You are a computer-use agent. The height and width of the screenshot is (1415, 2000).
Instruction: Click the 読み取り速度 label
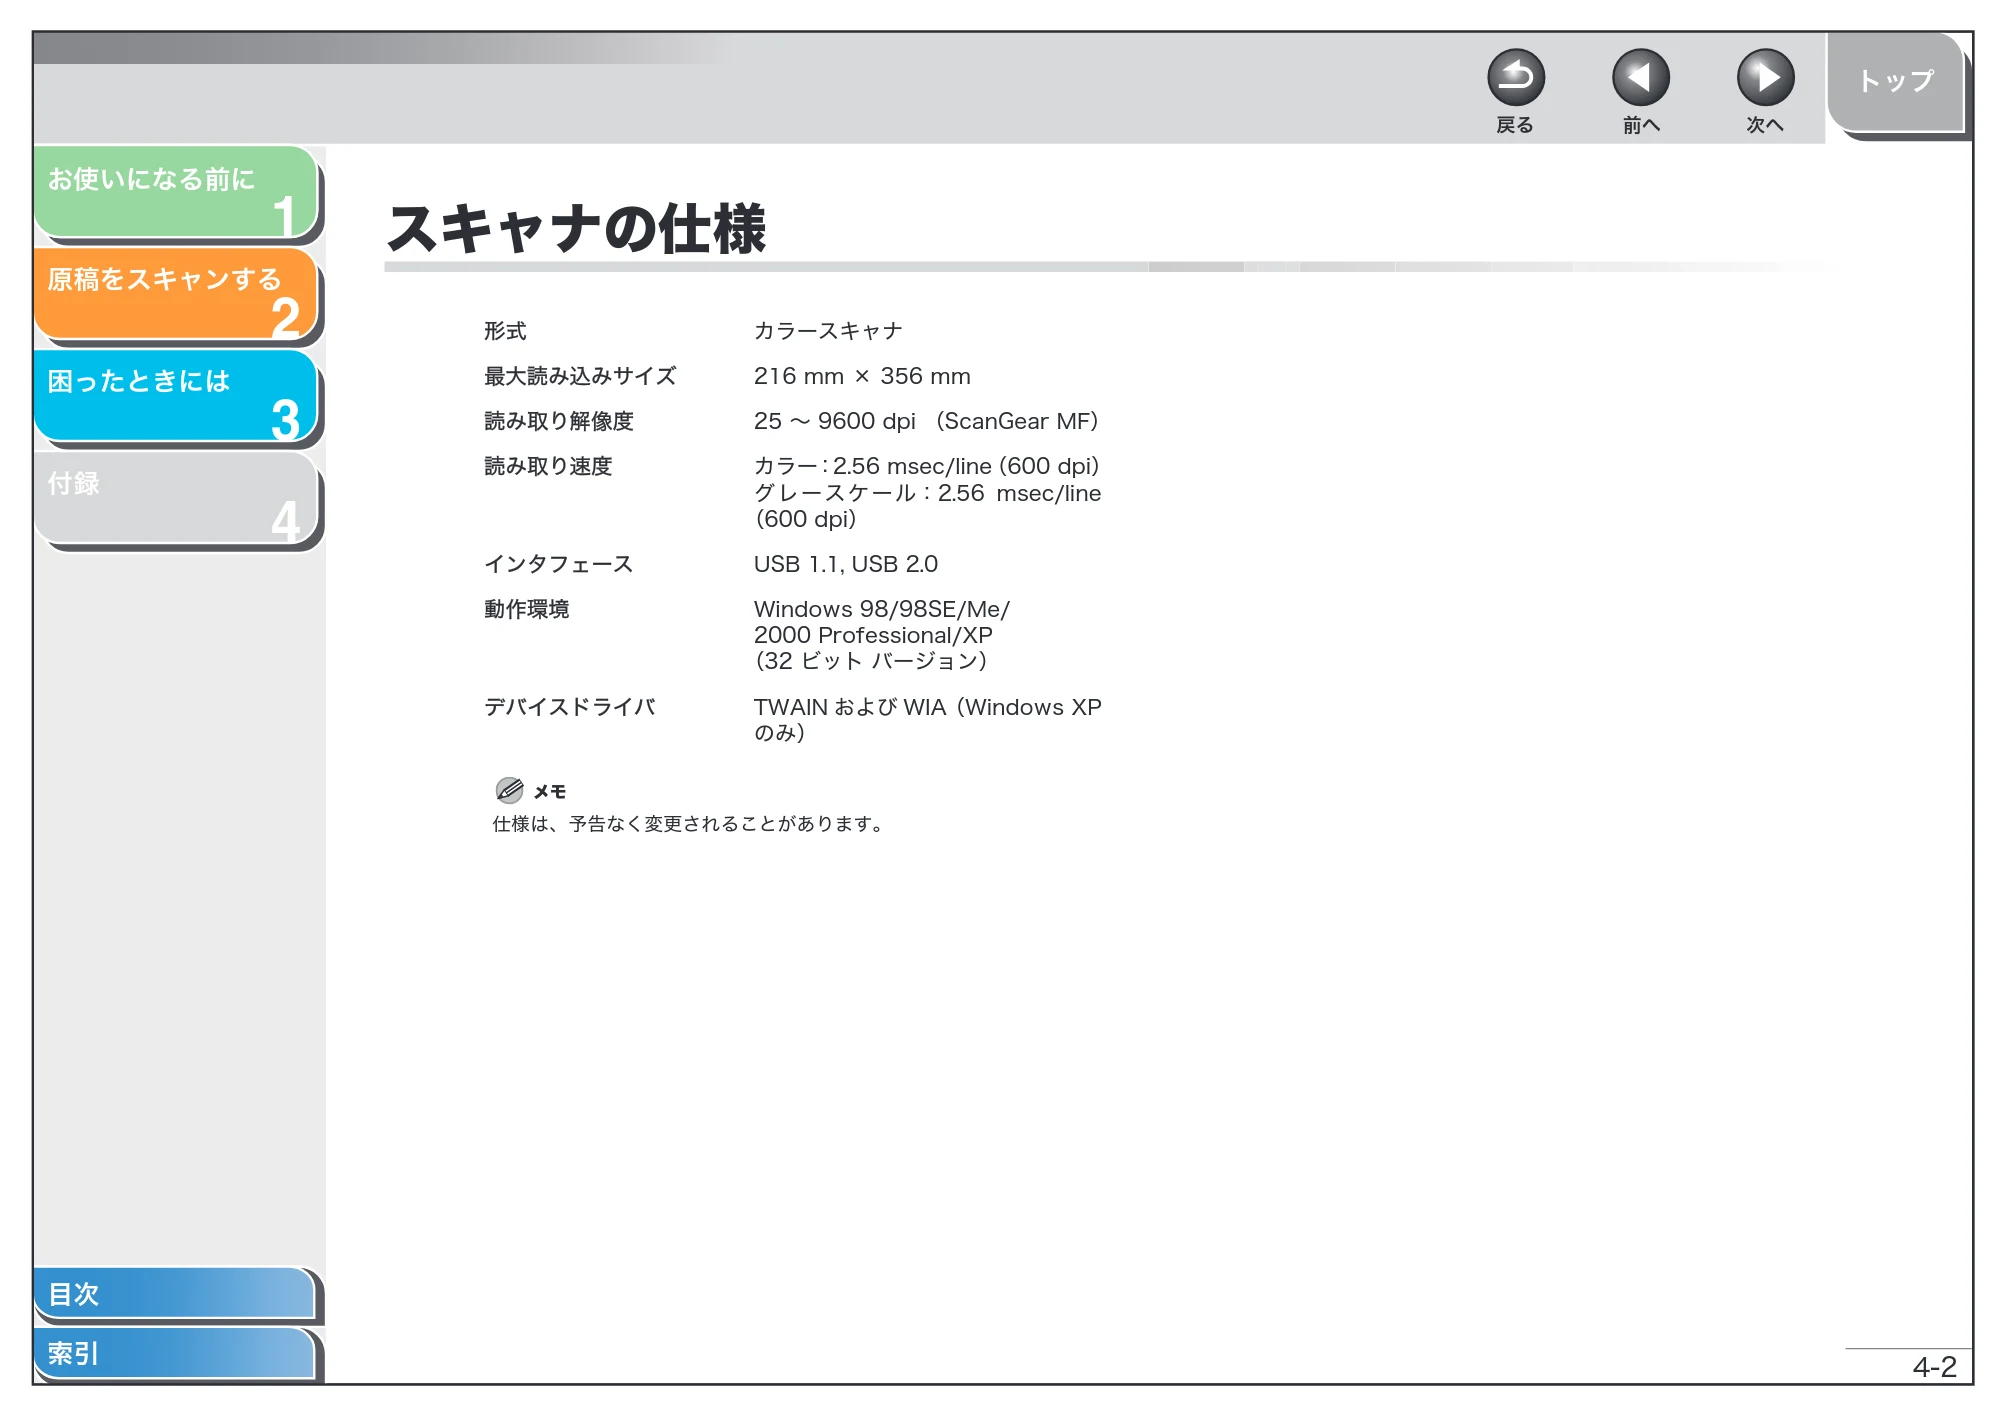coord(548,466)
